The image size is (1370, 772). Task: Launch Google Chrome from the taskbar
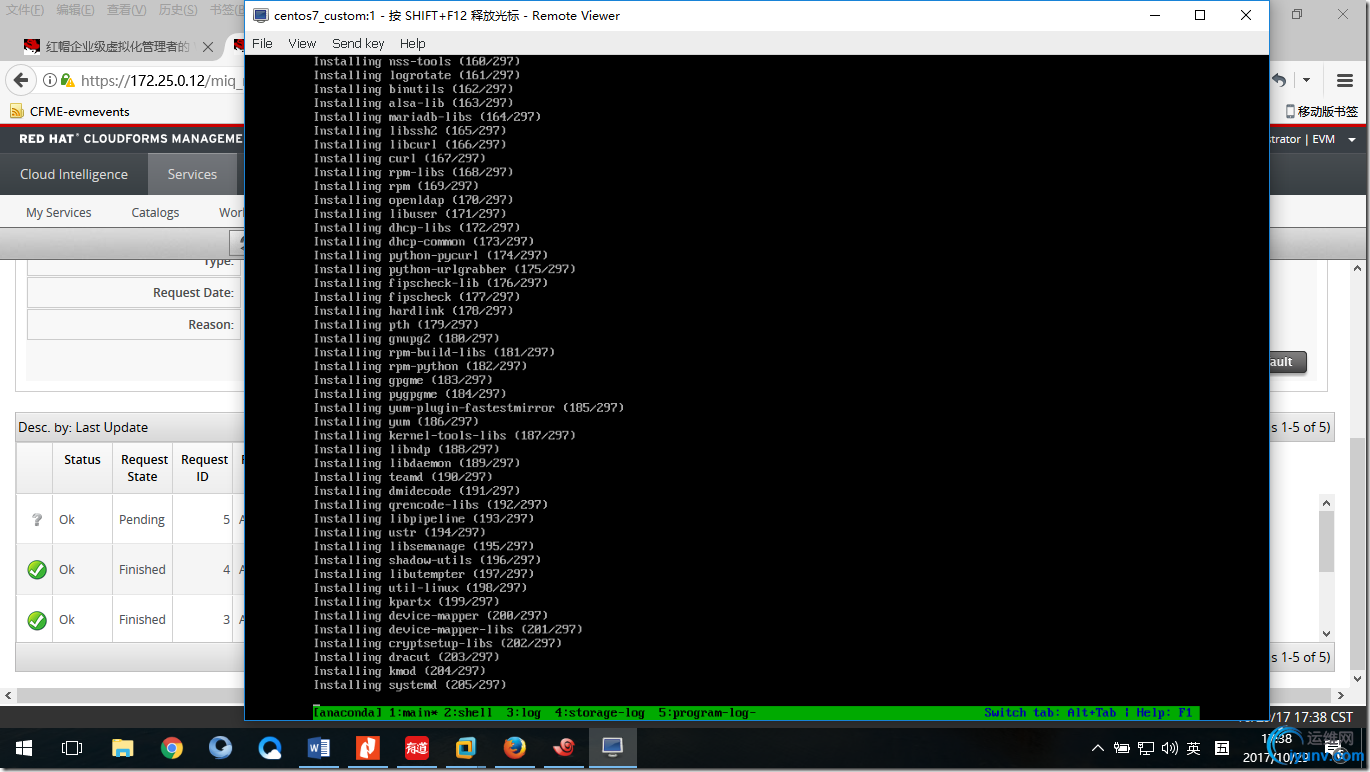point(172,748)
